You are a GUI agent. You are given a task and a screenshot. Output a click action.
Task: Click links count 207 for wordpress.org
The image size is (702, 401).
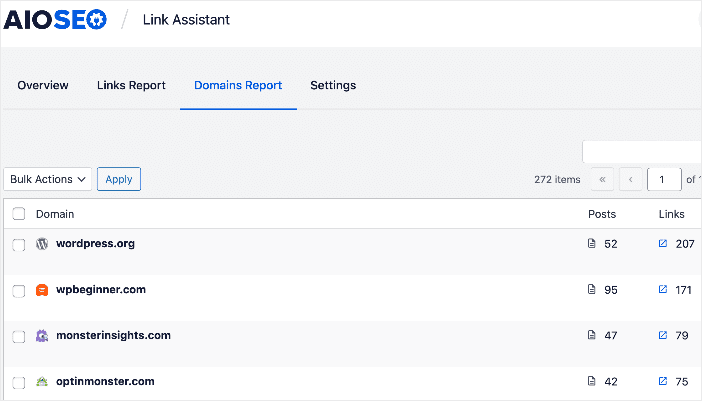tap(685, 244)
